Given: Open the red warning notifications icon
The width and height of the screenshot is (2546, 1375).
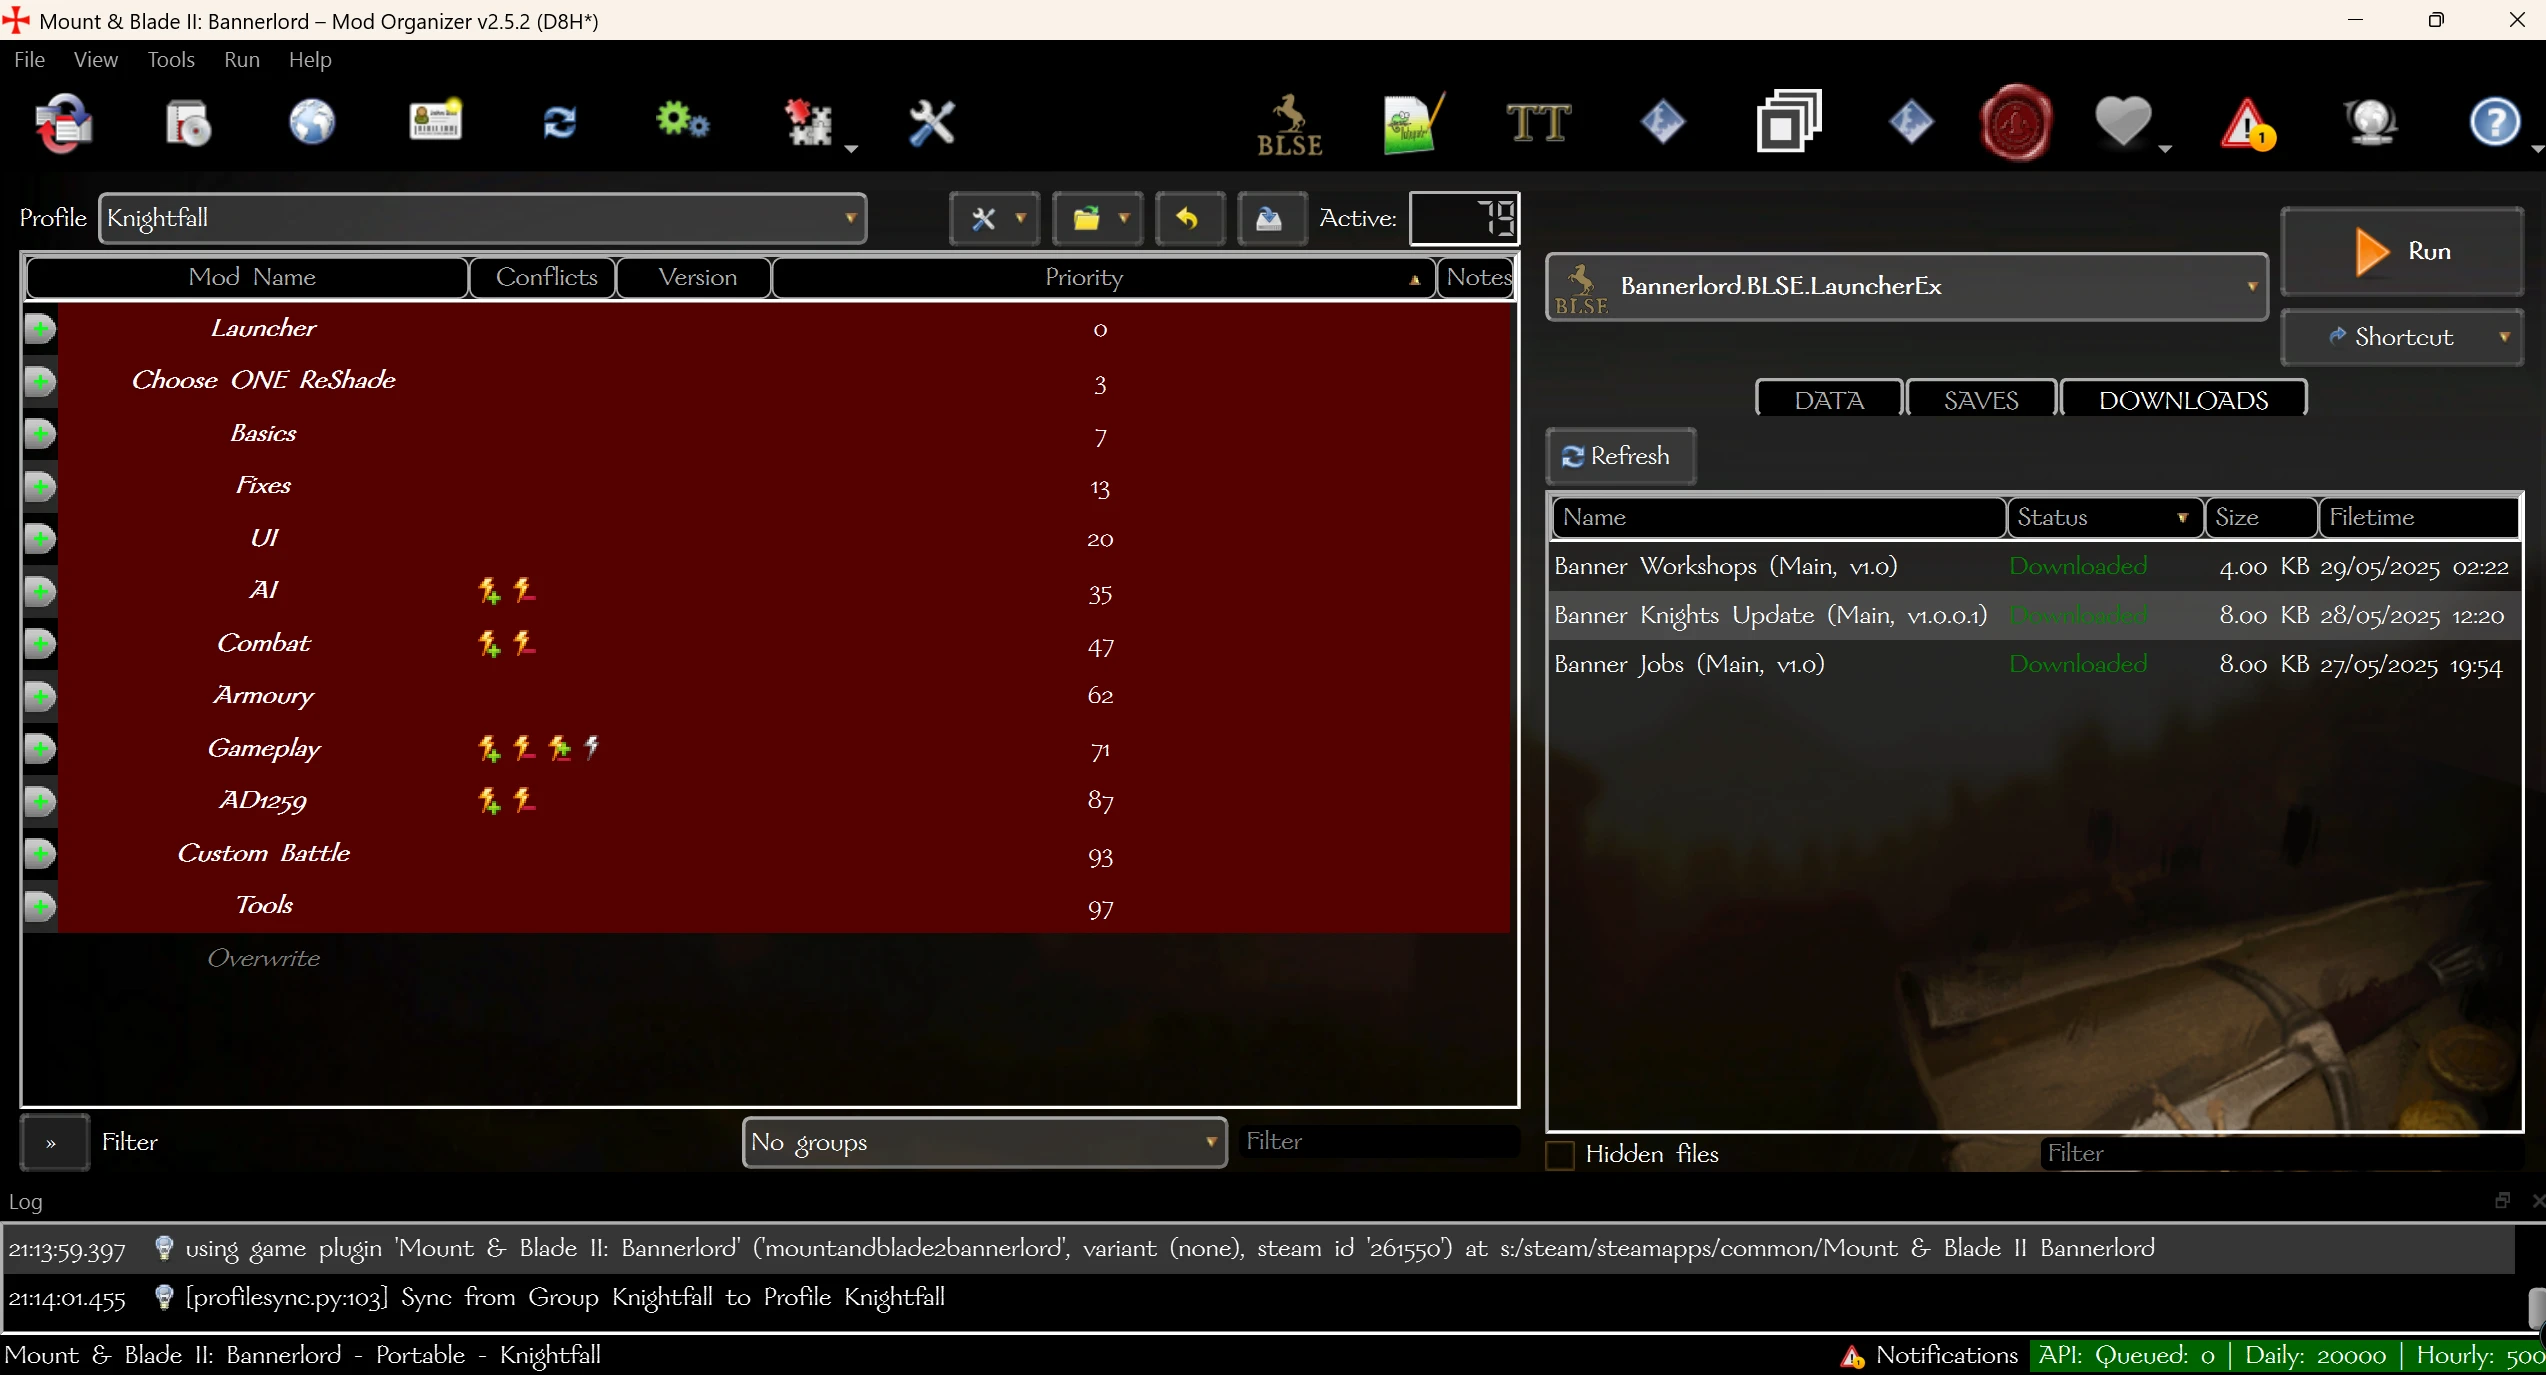Looking at the screenshot, I should tap(2248, 124).
